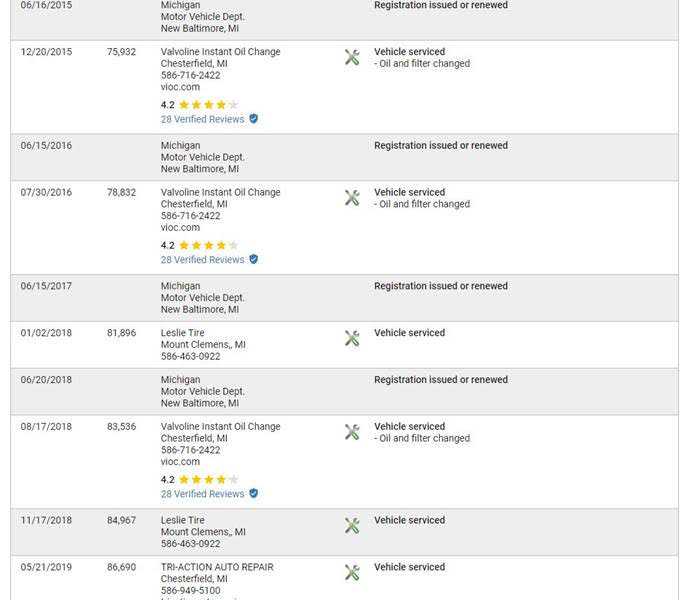Viewport: 681px width, 600px height.
Task: Click verified badge in 08/17/2018 Valvoline entry
Action: [x=254, y=494]
